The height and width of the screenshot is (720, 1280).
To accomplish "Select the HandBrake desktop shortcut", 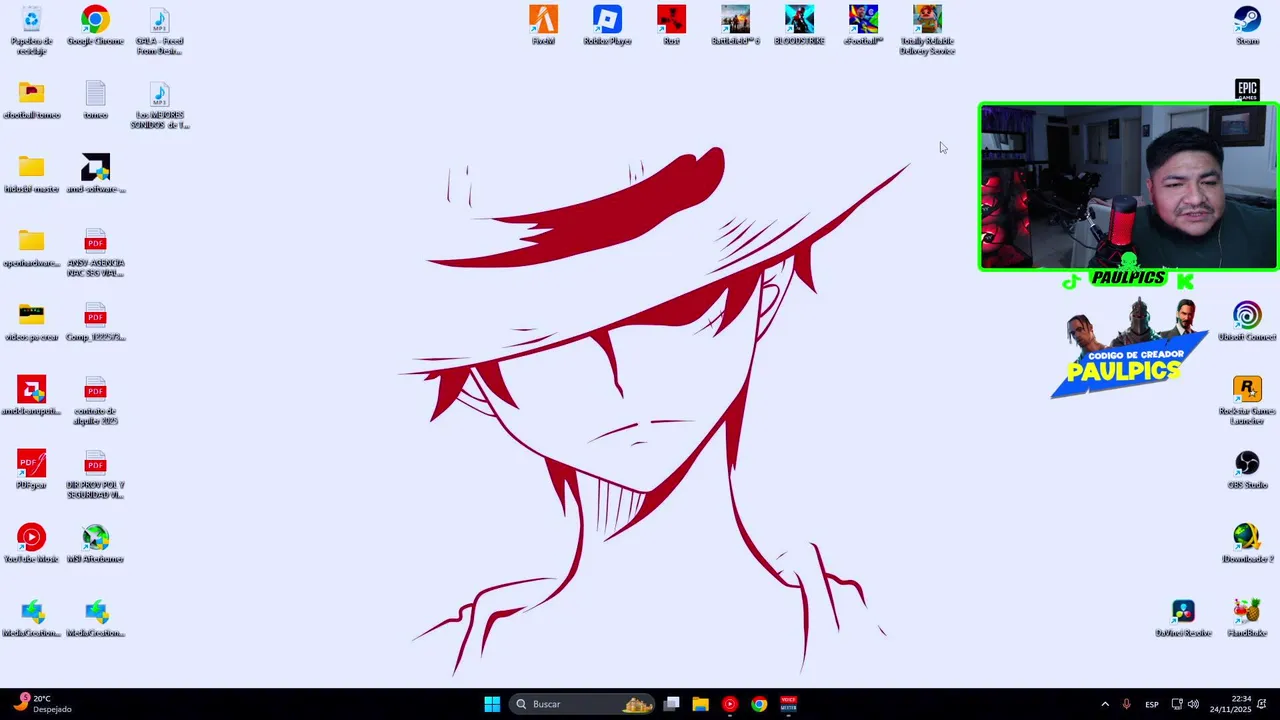I will point(1247,618).
